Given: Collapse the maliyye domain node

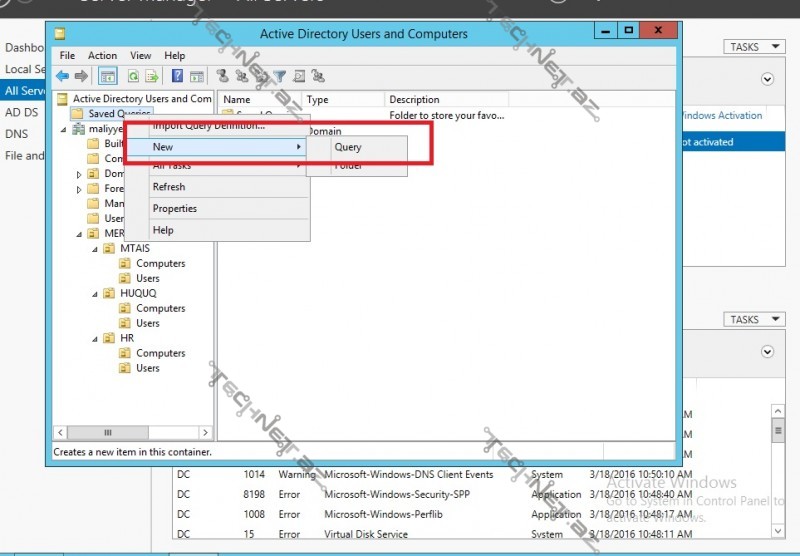Looking at the screenshot, I should [x=64, y=130].
